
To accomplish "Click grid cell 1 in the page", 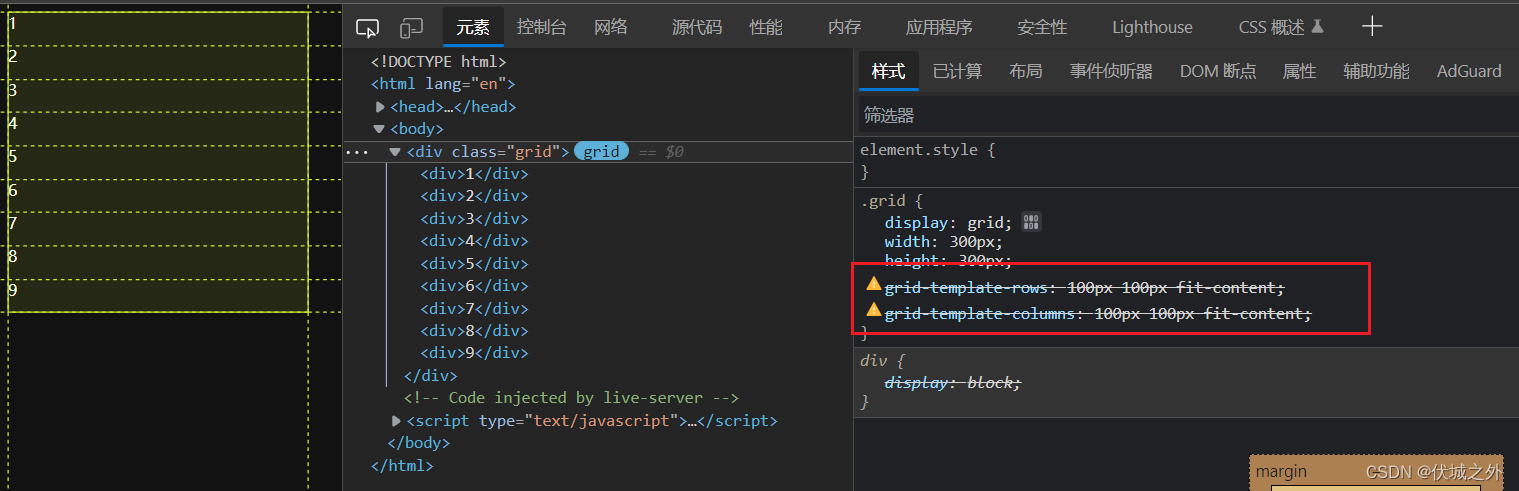I will pos(158,29).
